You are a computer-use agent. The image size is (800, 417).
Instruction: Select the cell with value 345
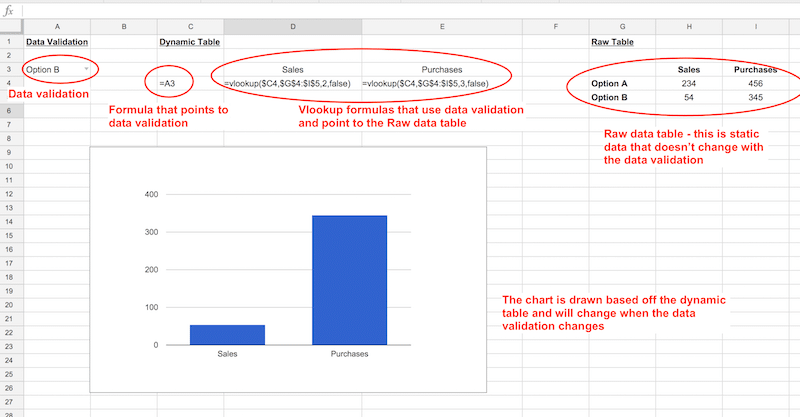(756, 97)
